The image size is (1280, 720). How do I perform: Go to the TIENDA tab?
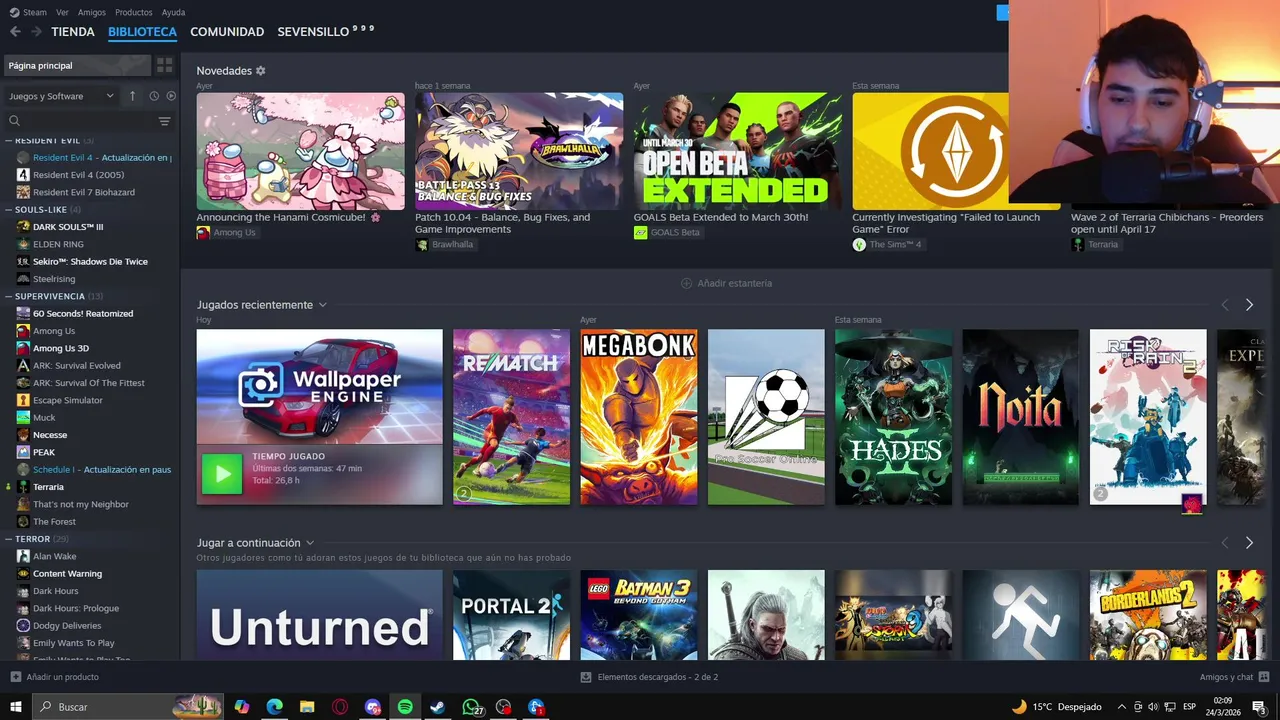click(x=73, y=32)
